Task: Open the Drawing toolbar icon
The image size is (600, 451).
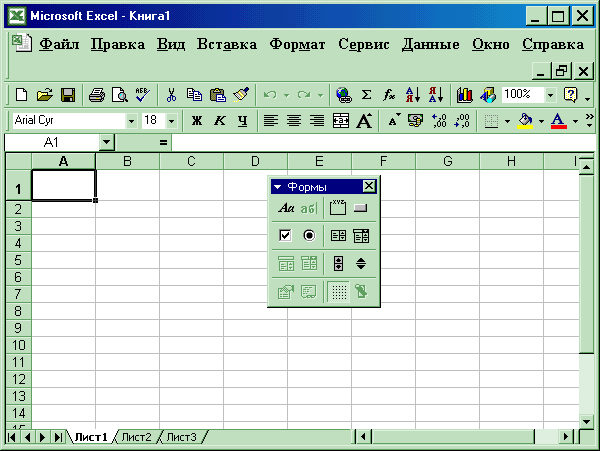Action: 488,94
